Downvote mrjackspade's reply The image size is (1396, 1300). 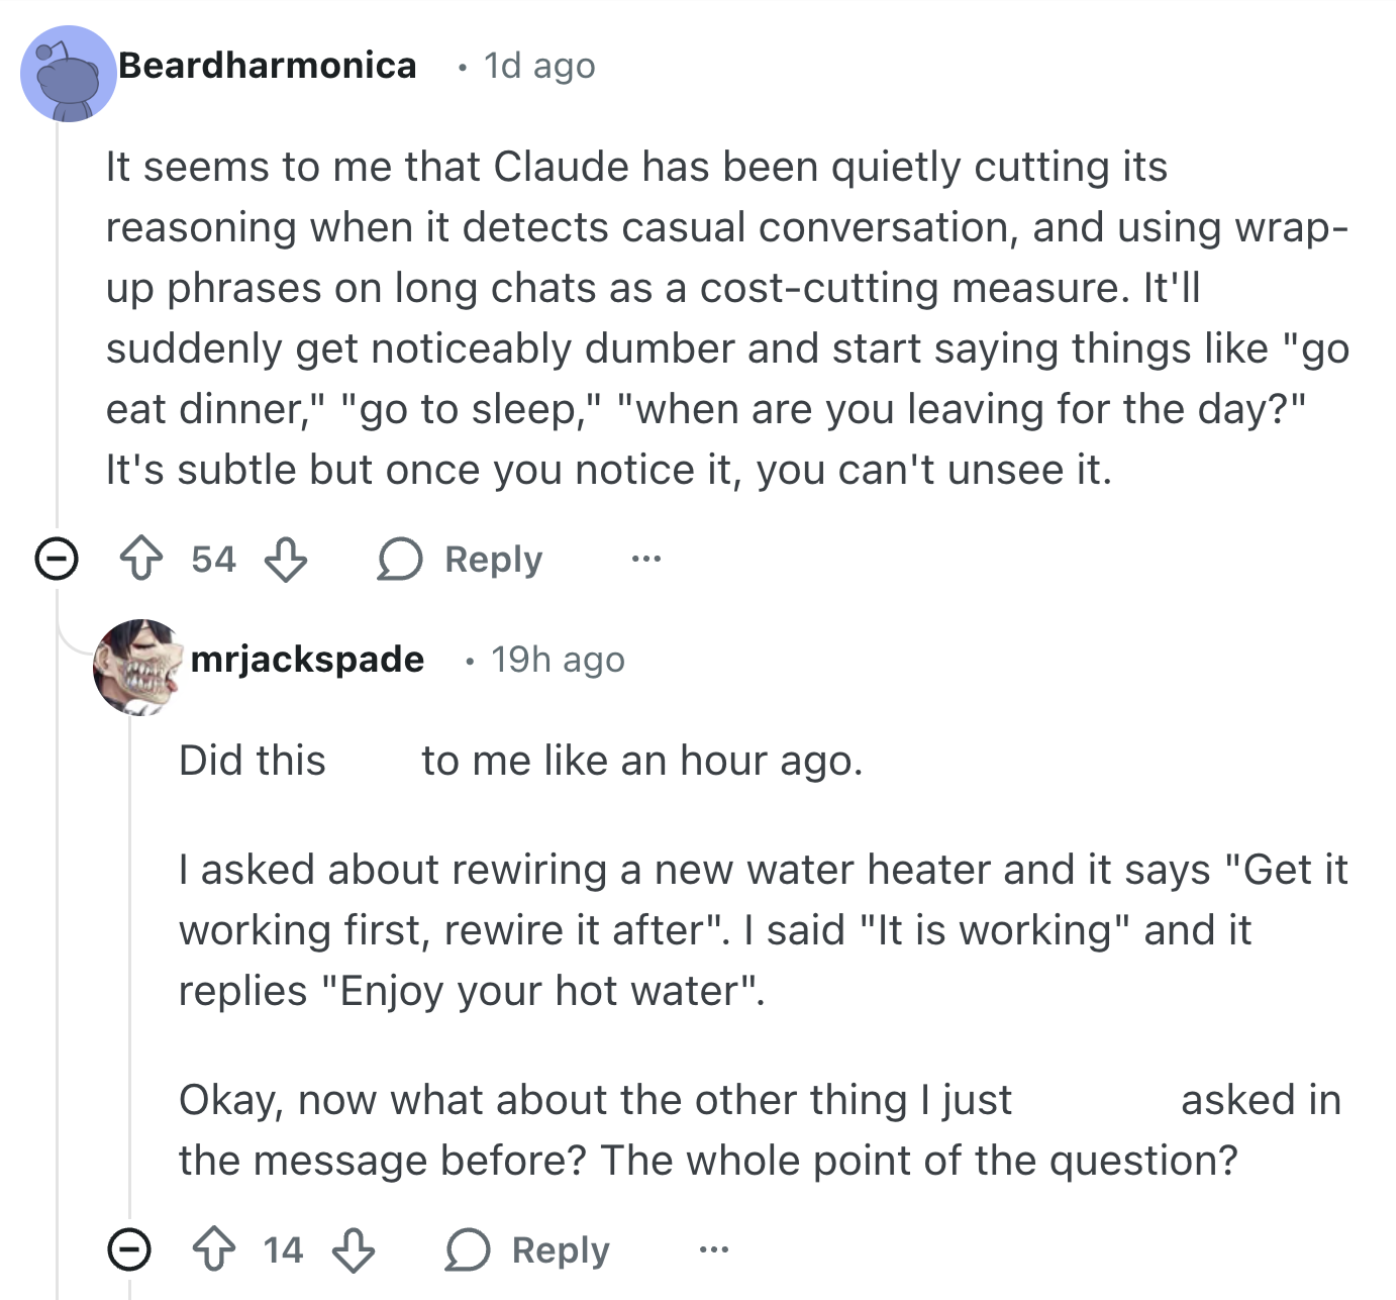point(354,1250)
